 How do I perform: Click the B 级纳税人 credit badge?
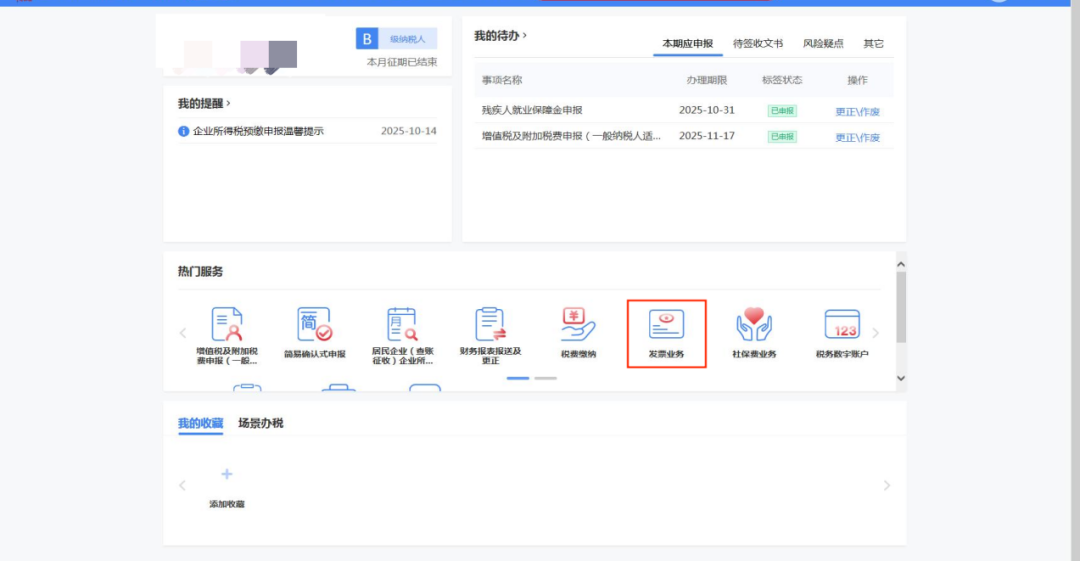click(x=396, y=39)
